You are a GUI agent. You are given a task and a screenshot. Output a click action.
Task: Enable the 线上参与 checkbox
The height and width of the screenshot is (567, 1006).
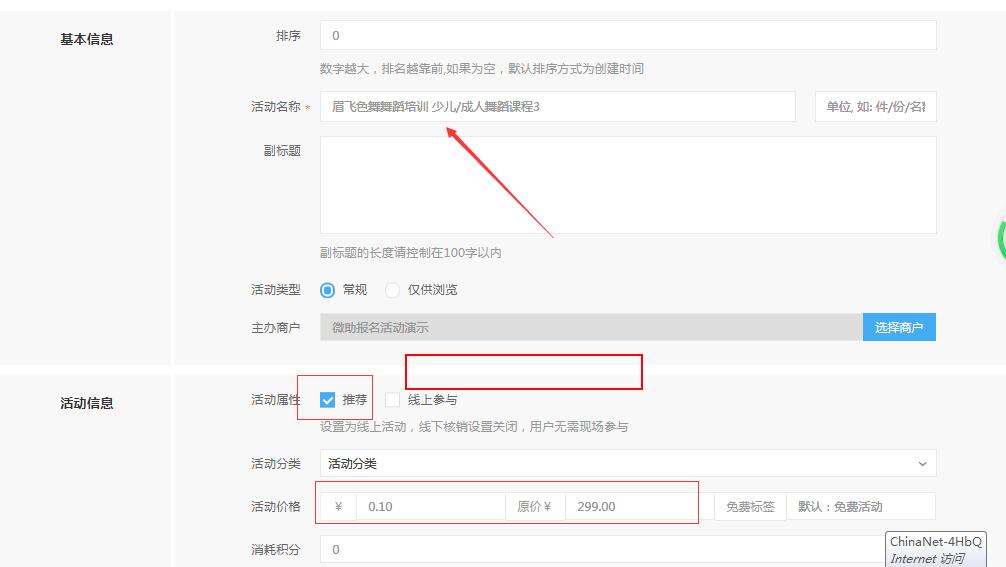[x=392, y=400]
